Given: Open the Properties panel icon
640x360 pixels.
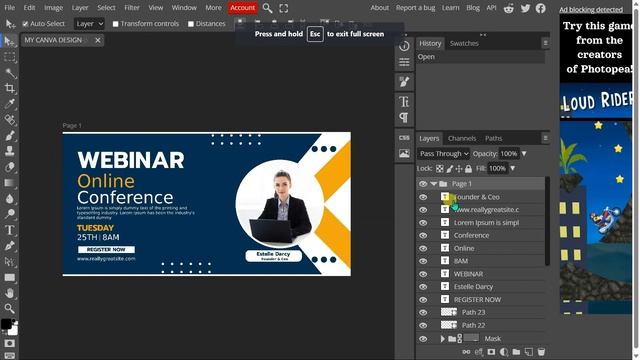Looking at the screenshot, I should 404,62.
